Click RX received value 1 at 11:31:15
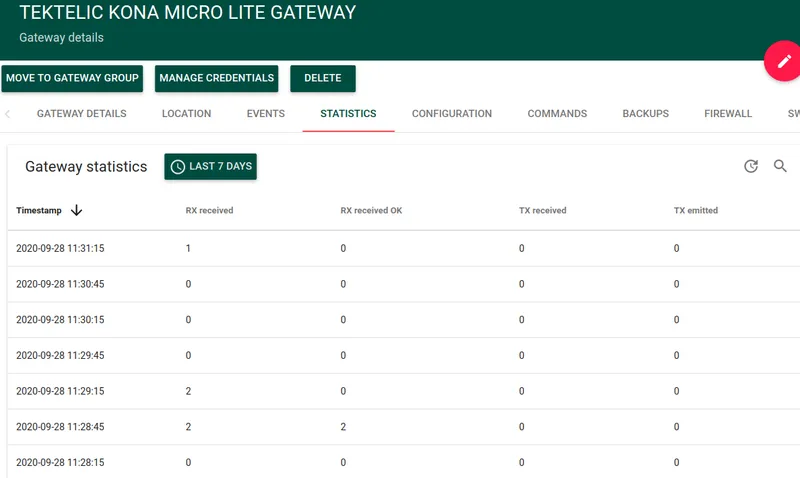The image size is (800, 478). pos(188,248)
